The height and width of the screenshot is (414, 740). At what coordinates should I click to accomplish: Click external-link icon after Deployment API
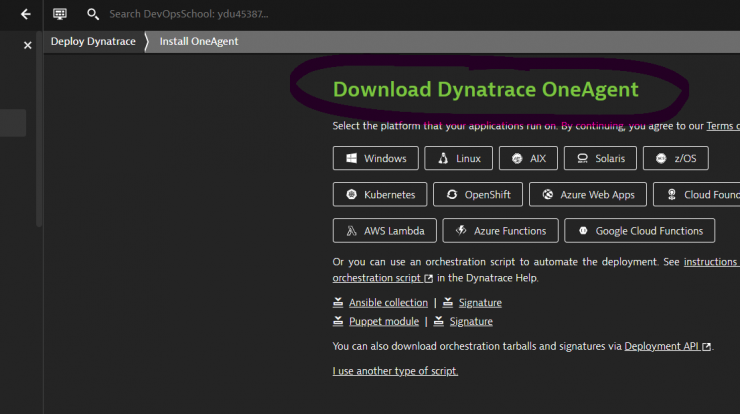[706, 347]
